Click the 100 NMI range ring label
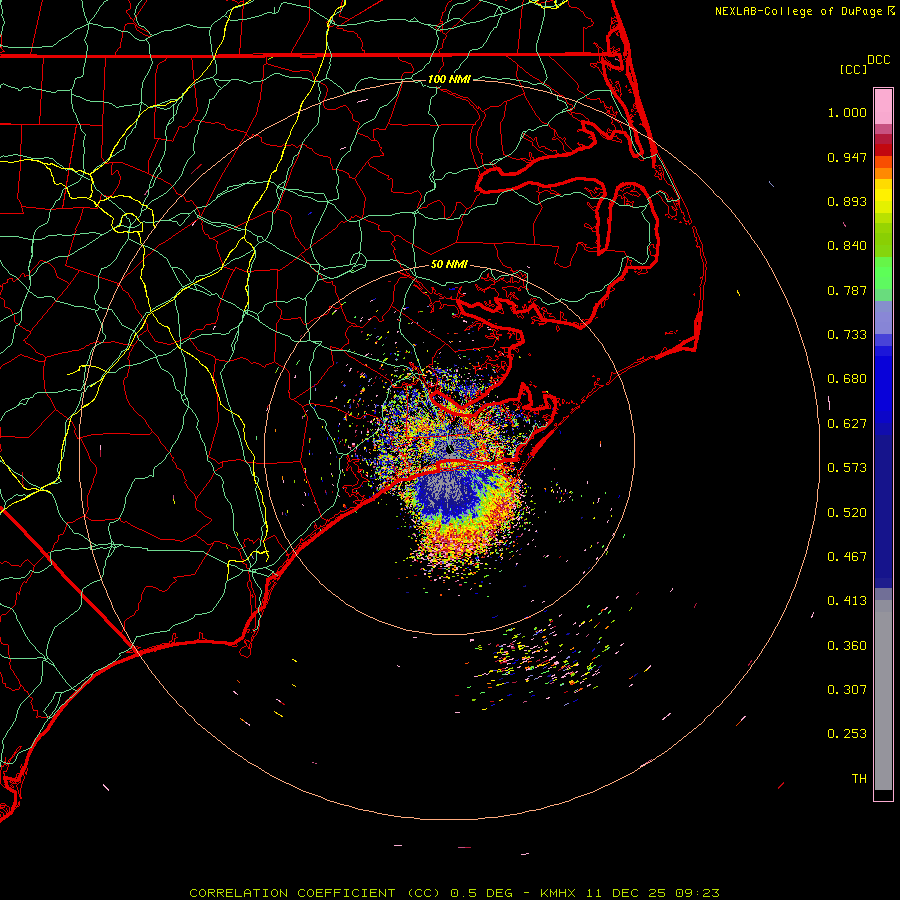 (449, 79)
